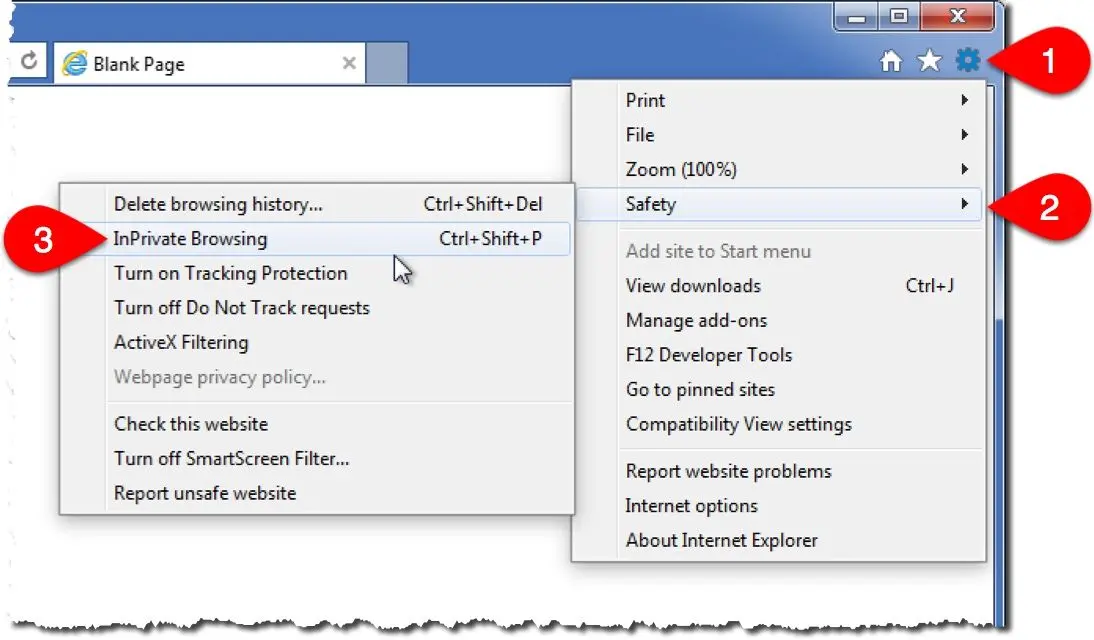The width and height of the screenshot is (1094, 640).
Task: Toggle ActiveX Filtering
Action: 317,342
